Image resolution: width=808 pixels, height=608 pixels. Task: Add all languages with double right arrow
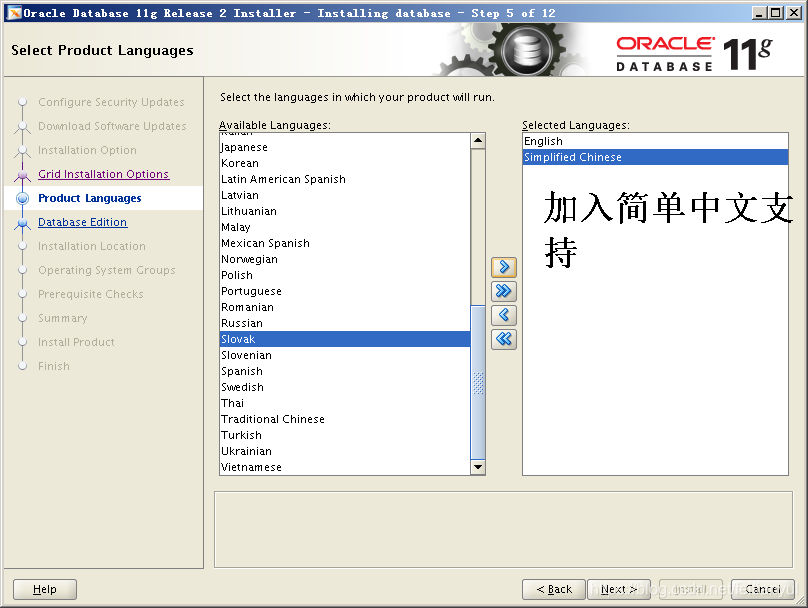503,291
